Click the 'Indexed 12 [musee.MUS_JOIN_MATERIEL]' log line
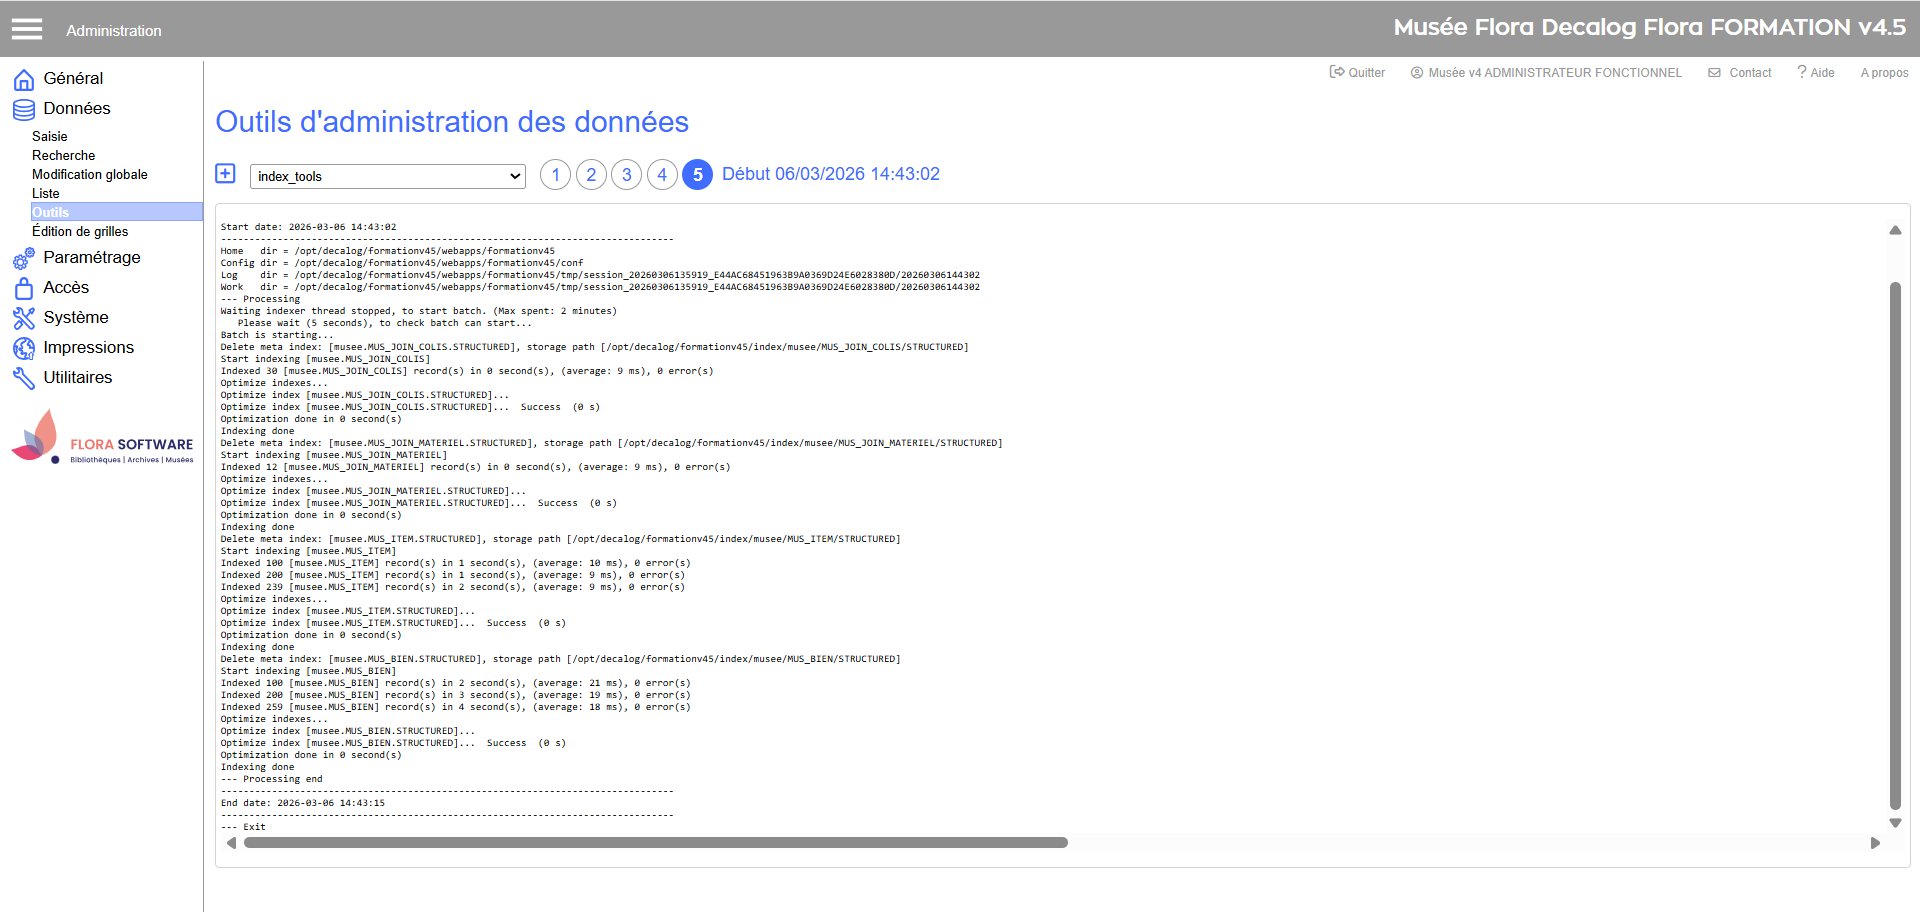 [475, 467]
